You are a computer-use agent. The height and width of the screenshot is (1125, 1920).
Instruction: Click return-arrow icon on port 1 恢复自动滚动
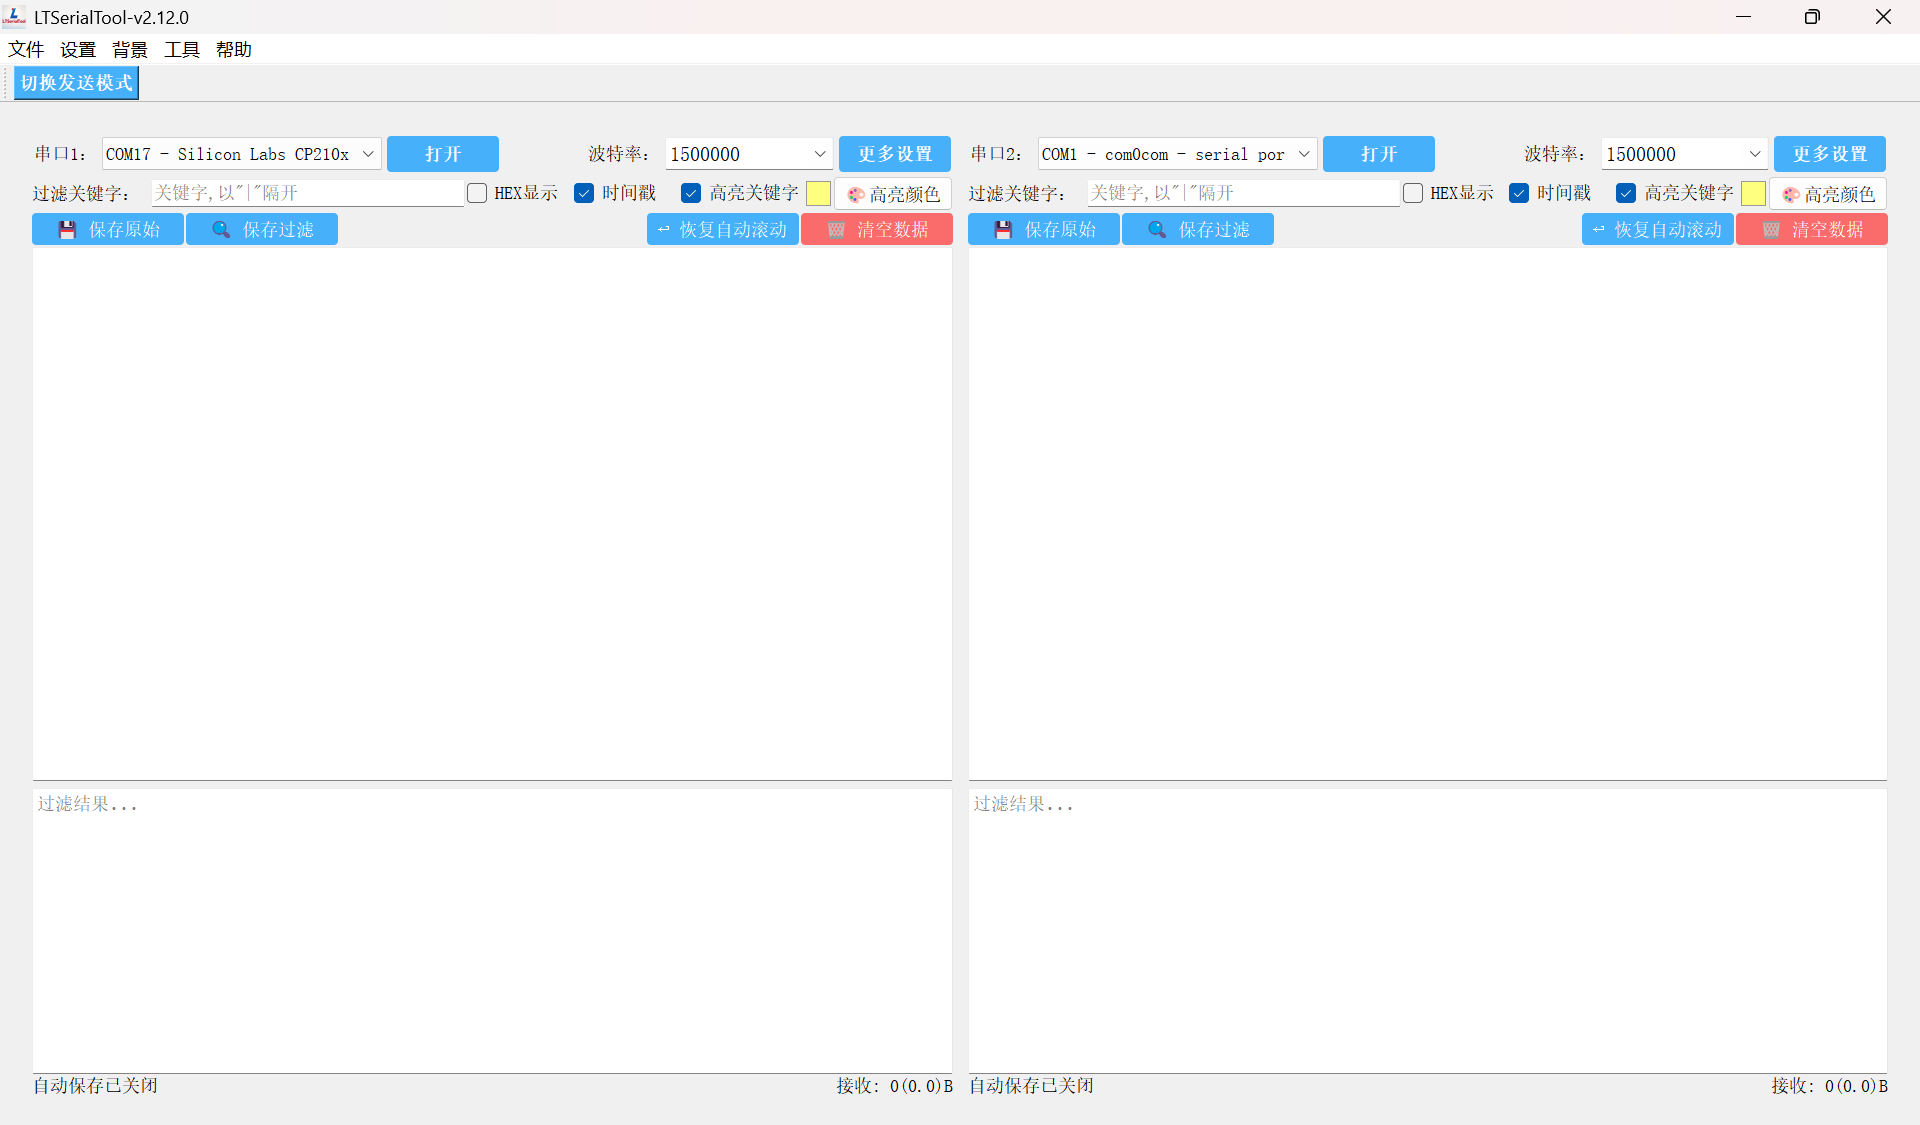[x=664, y=230]
